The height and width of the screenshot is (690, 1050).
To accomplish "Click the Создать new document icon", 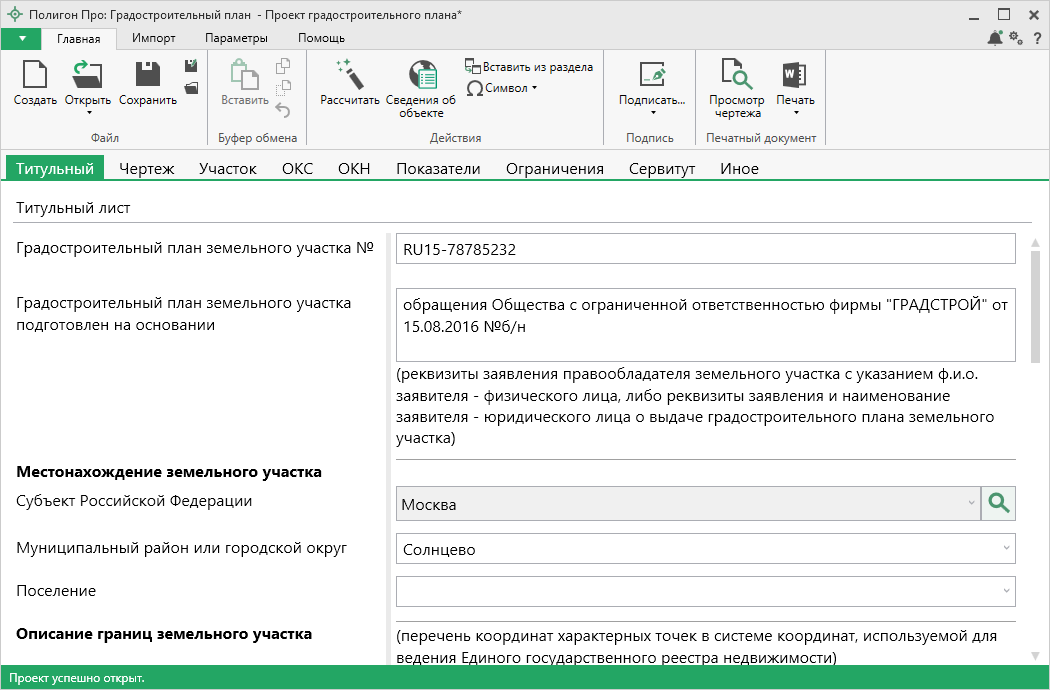I will coord(35,76).
